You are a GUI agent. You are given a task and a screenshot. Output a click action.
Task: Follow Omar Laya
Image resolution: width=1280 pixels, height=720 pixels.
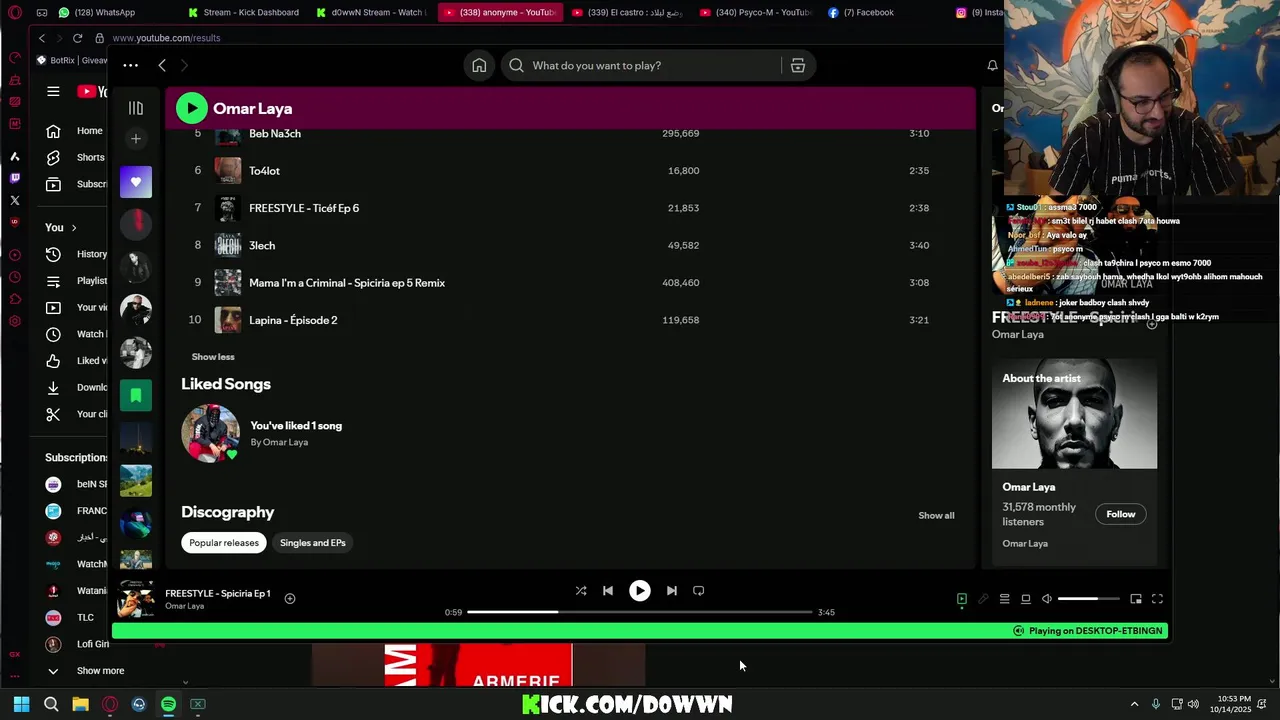(x=1121, y=514)
